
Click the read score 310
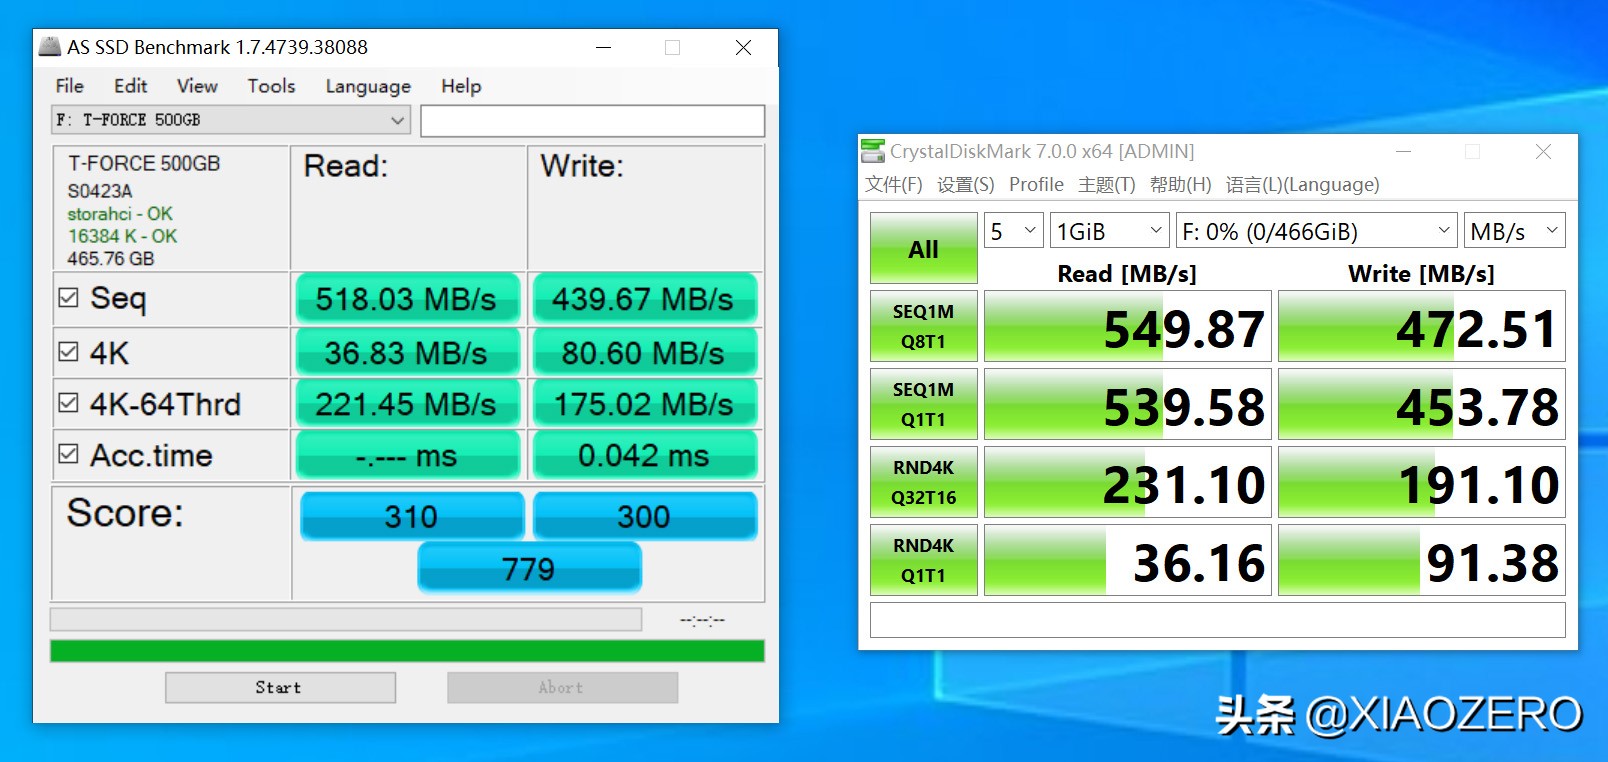coord(412,516)
